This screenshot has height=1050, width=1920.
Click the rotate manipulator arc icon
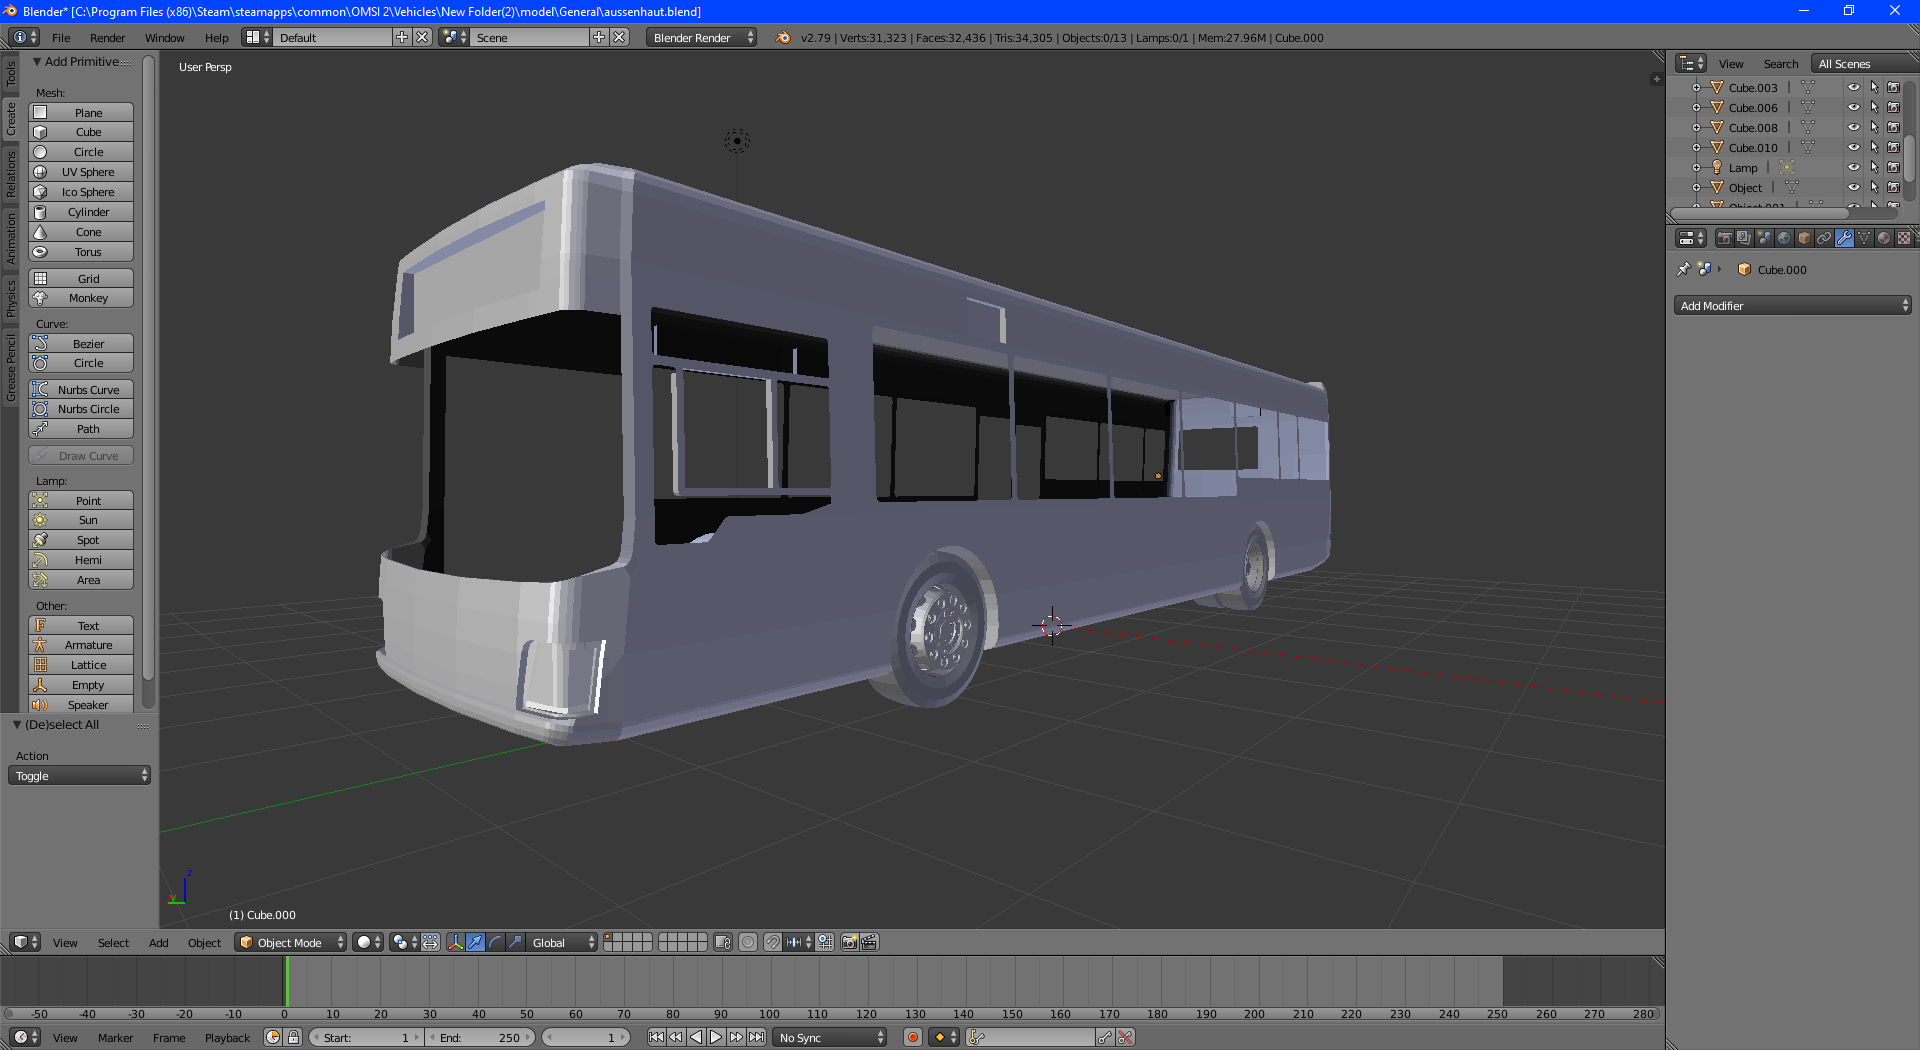495,942
